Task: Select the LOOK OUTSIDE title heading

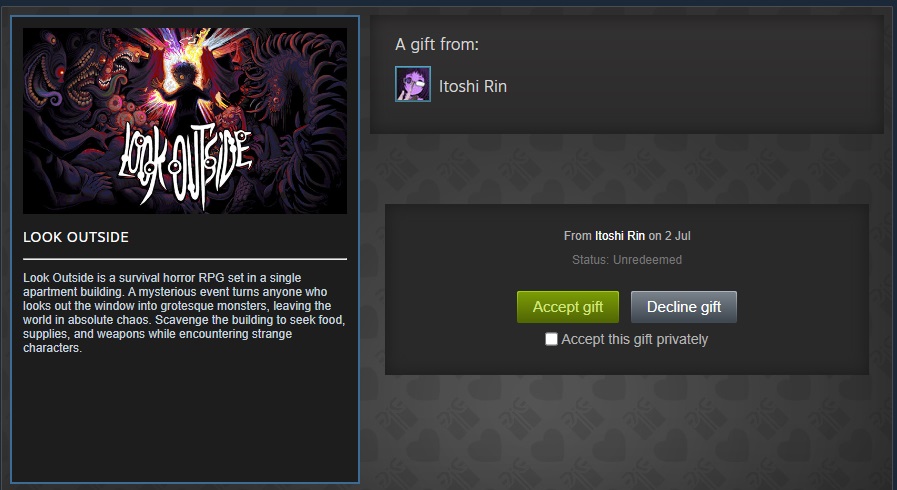Action: [76, 237]
